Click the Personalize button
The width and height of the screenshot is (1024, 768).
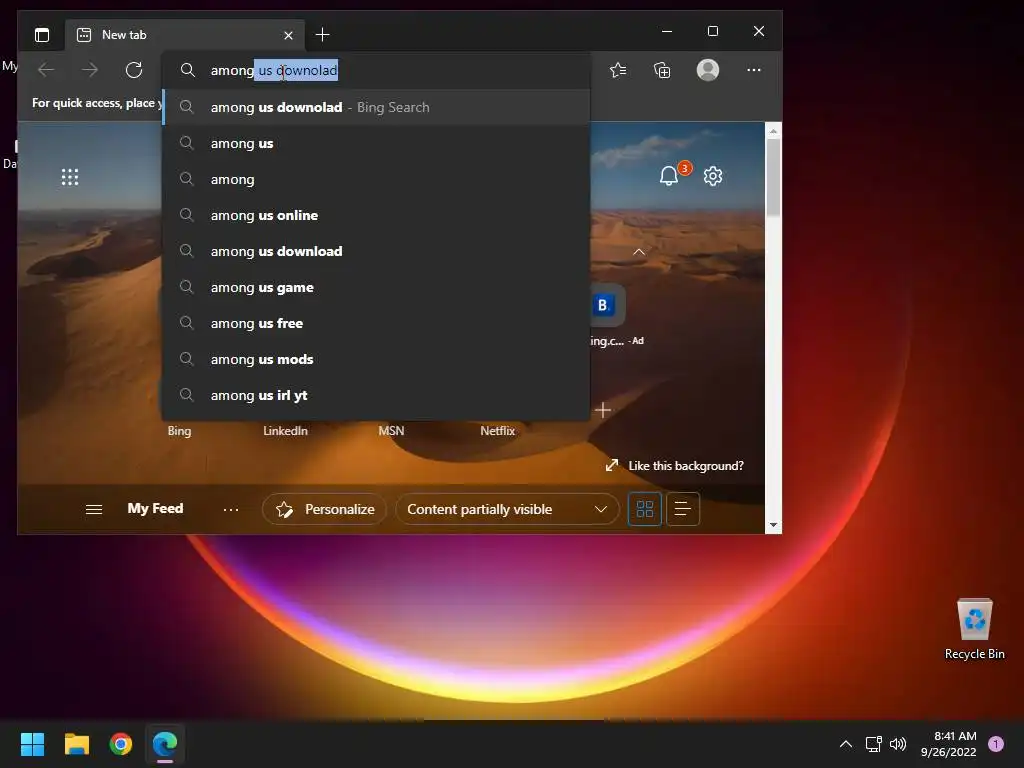(x=325, y=509)
